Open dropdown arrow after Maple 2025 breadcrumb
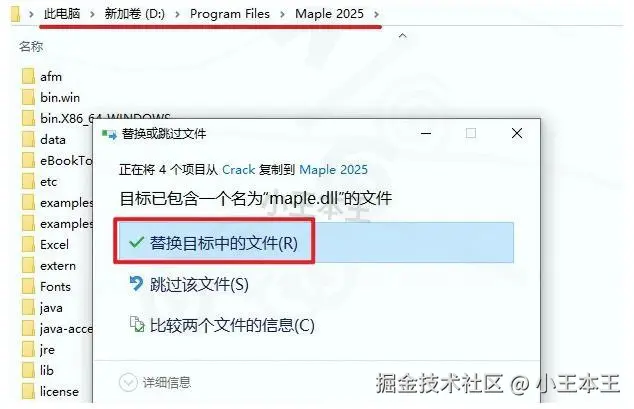Image resolution: width=634 pixels, height=409 pixels. tap(376, 14)
